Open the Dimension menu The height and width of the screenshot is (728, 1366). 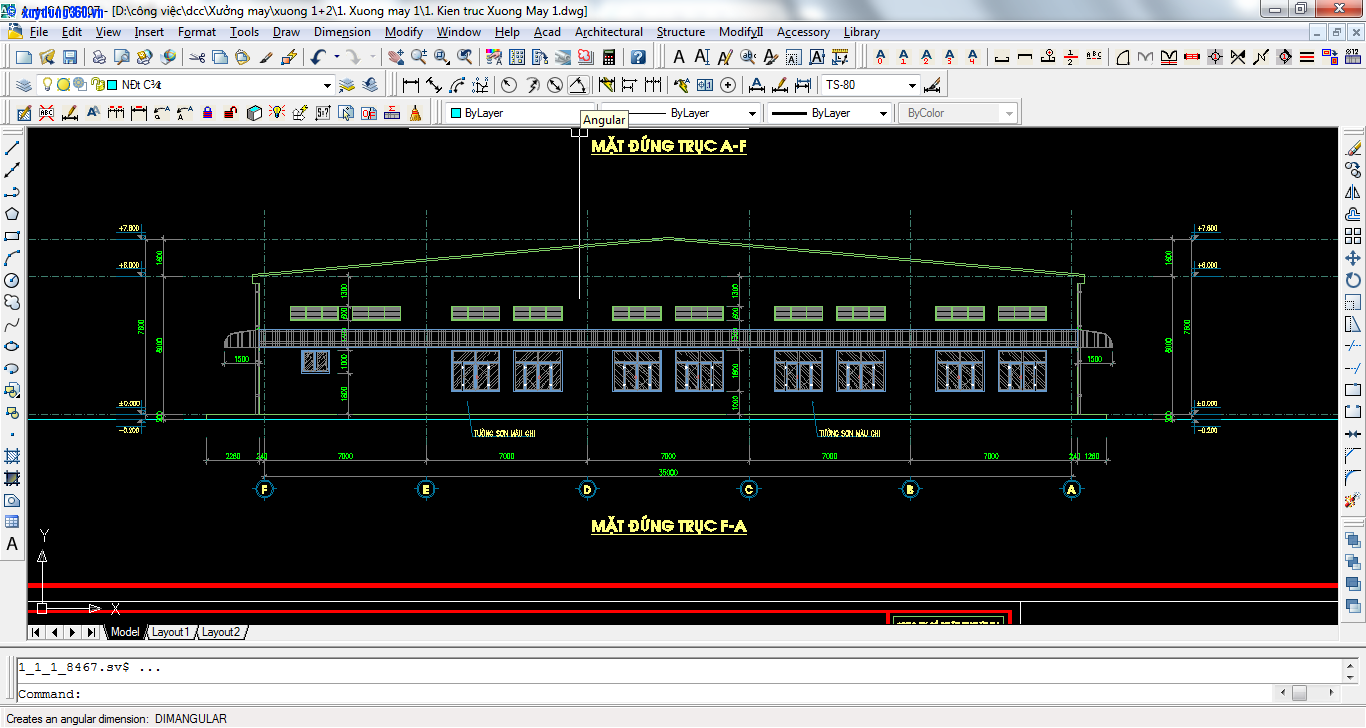(x=342, y=32)
